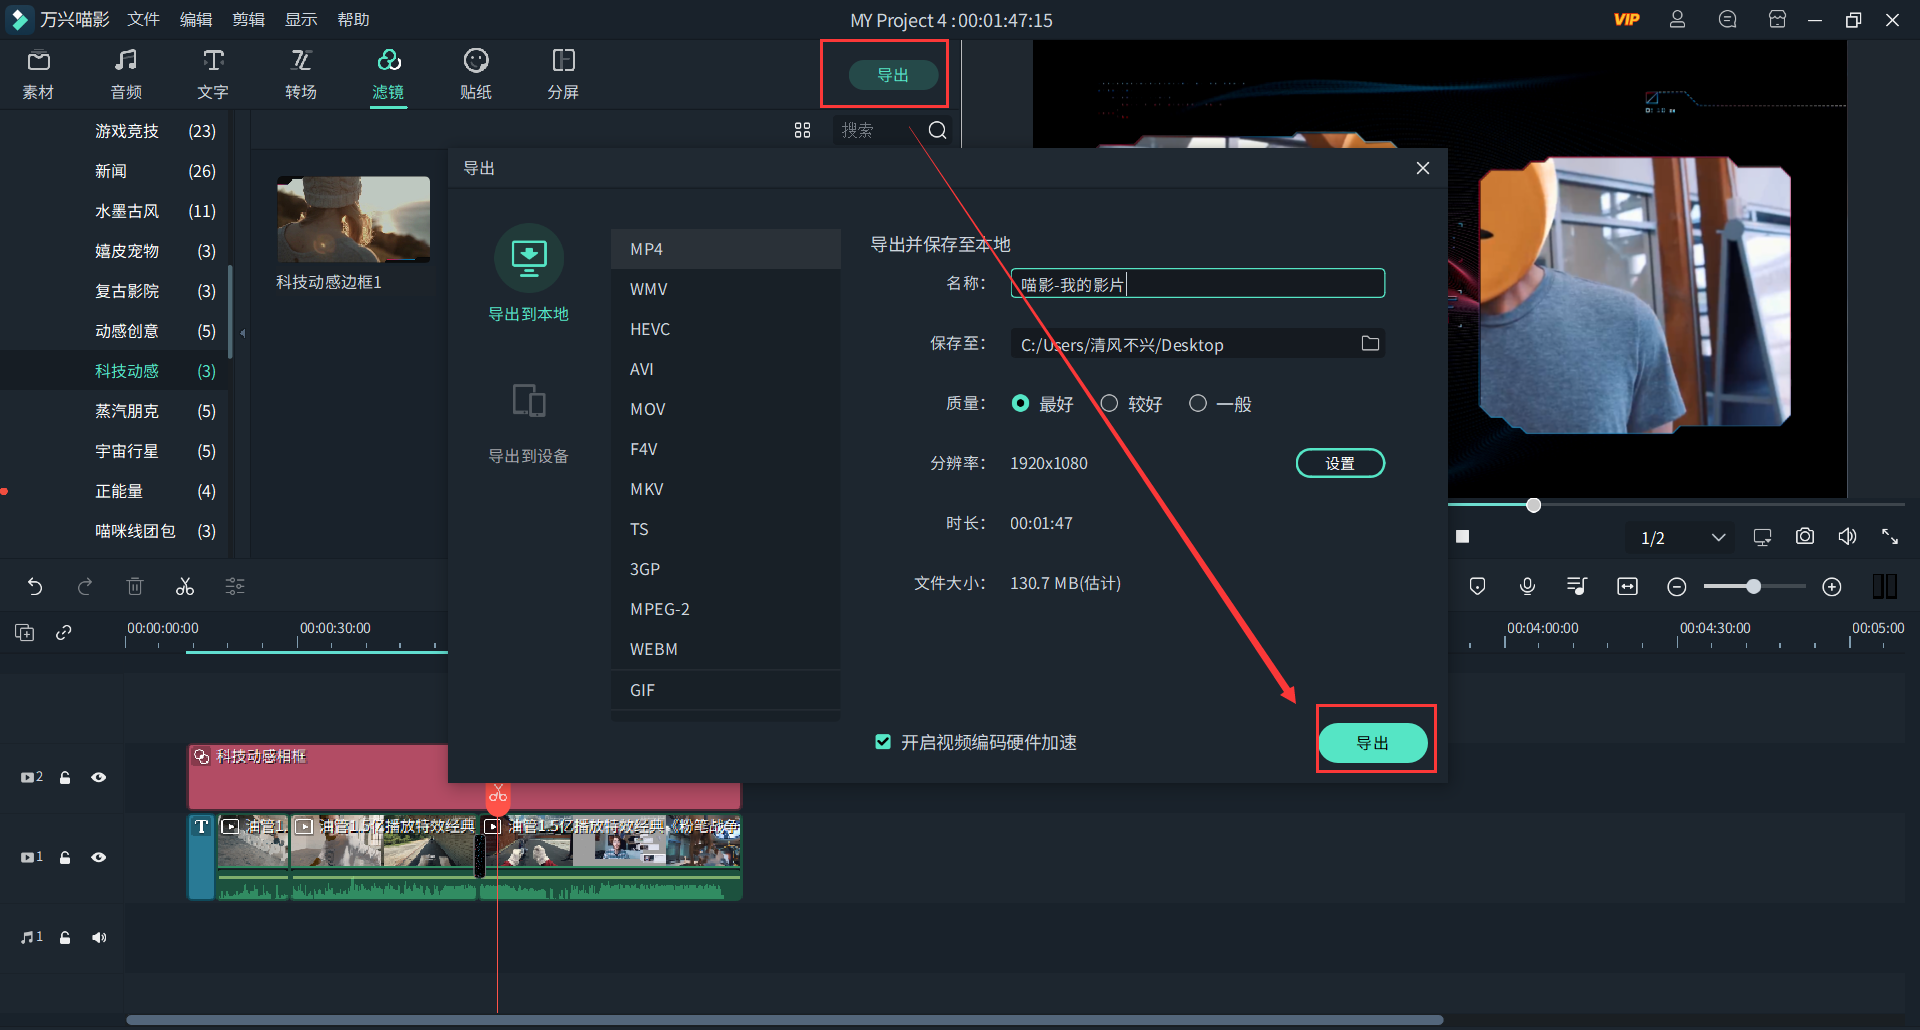
Task: Open the 分屏 (Split Screen) panel
Action: pos(563,73)
